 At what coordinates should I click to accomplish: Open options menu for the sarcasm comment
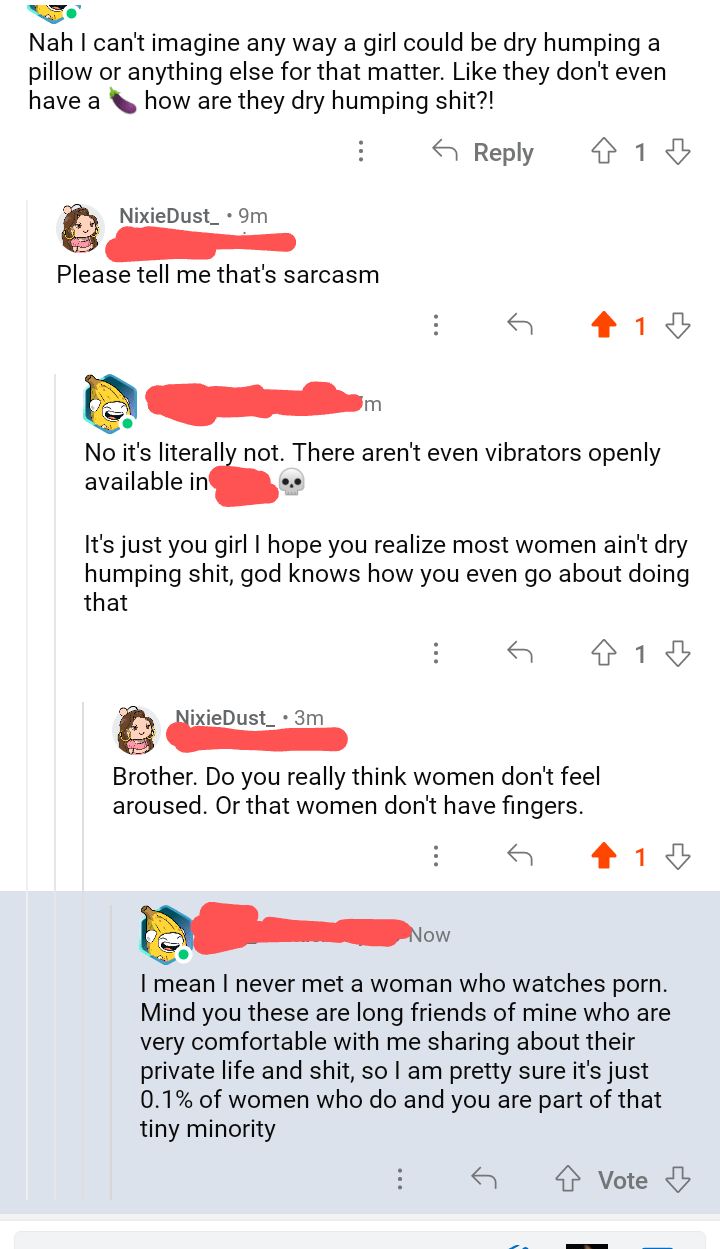[x=436, y=325]
